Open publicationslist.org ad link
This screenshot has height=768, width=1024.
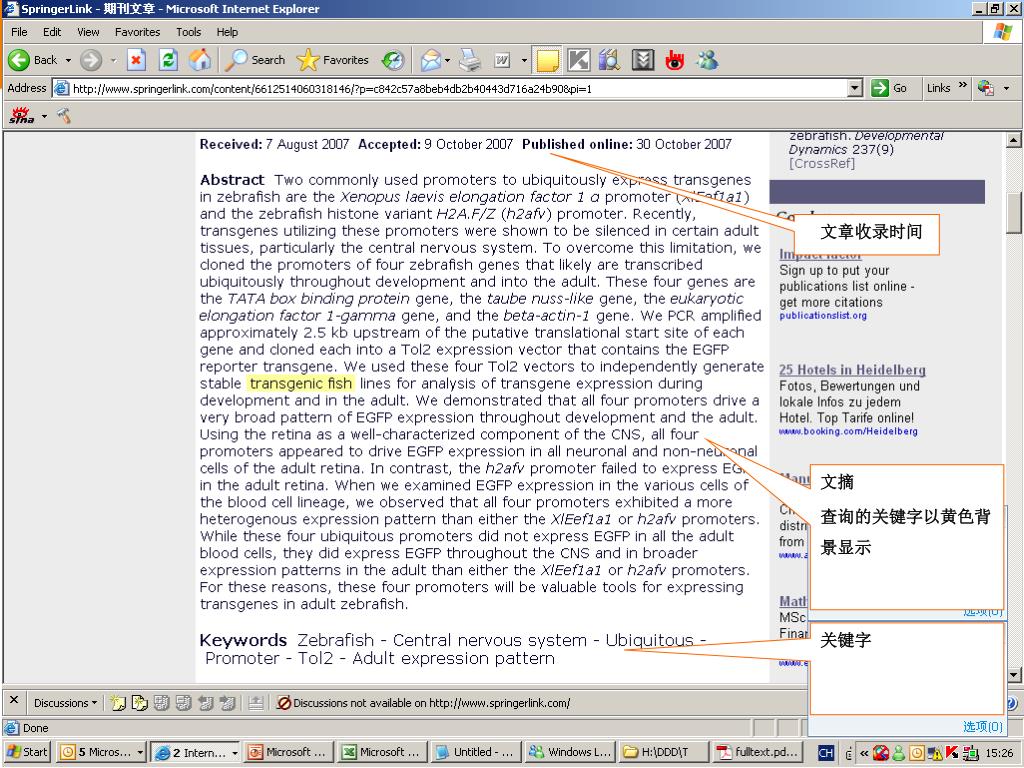pyautogui.click(x=823, y=315)
